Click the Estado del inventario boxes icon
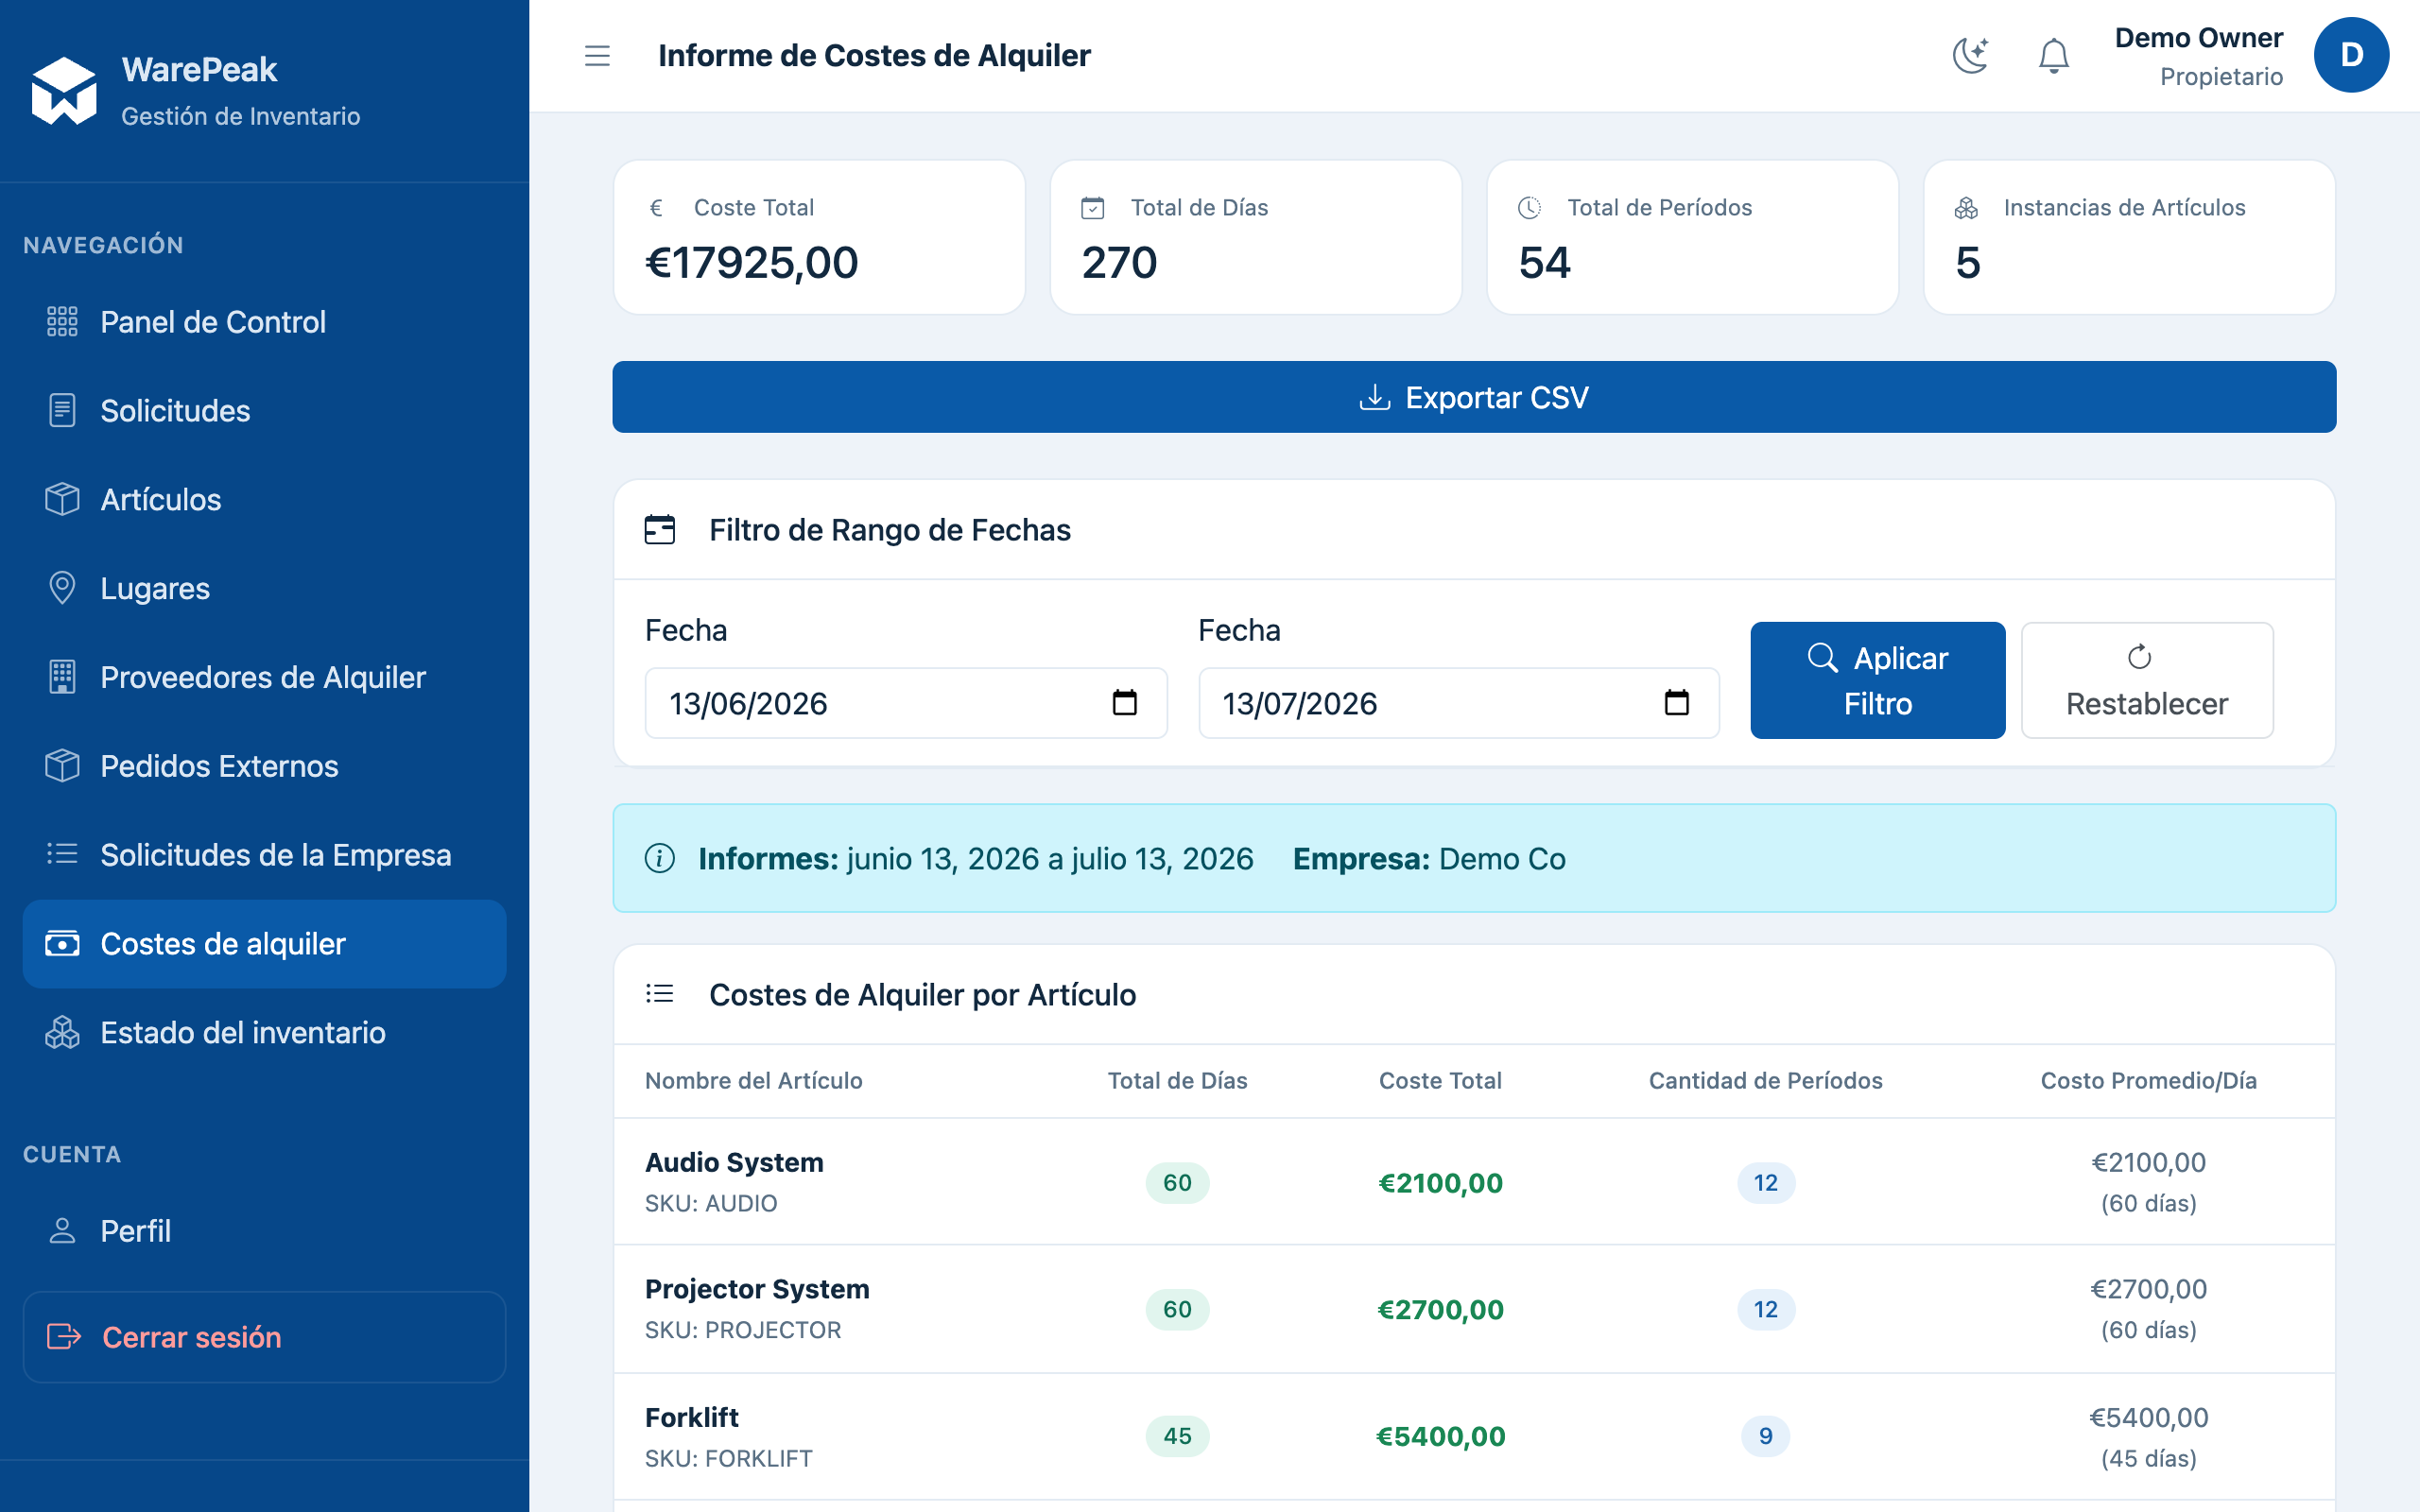Screen dimensions: 2420x1512 [x=62, y=1033]
